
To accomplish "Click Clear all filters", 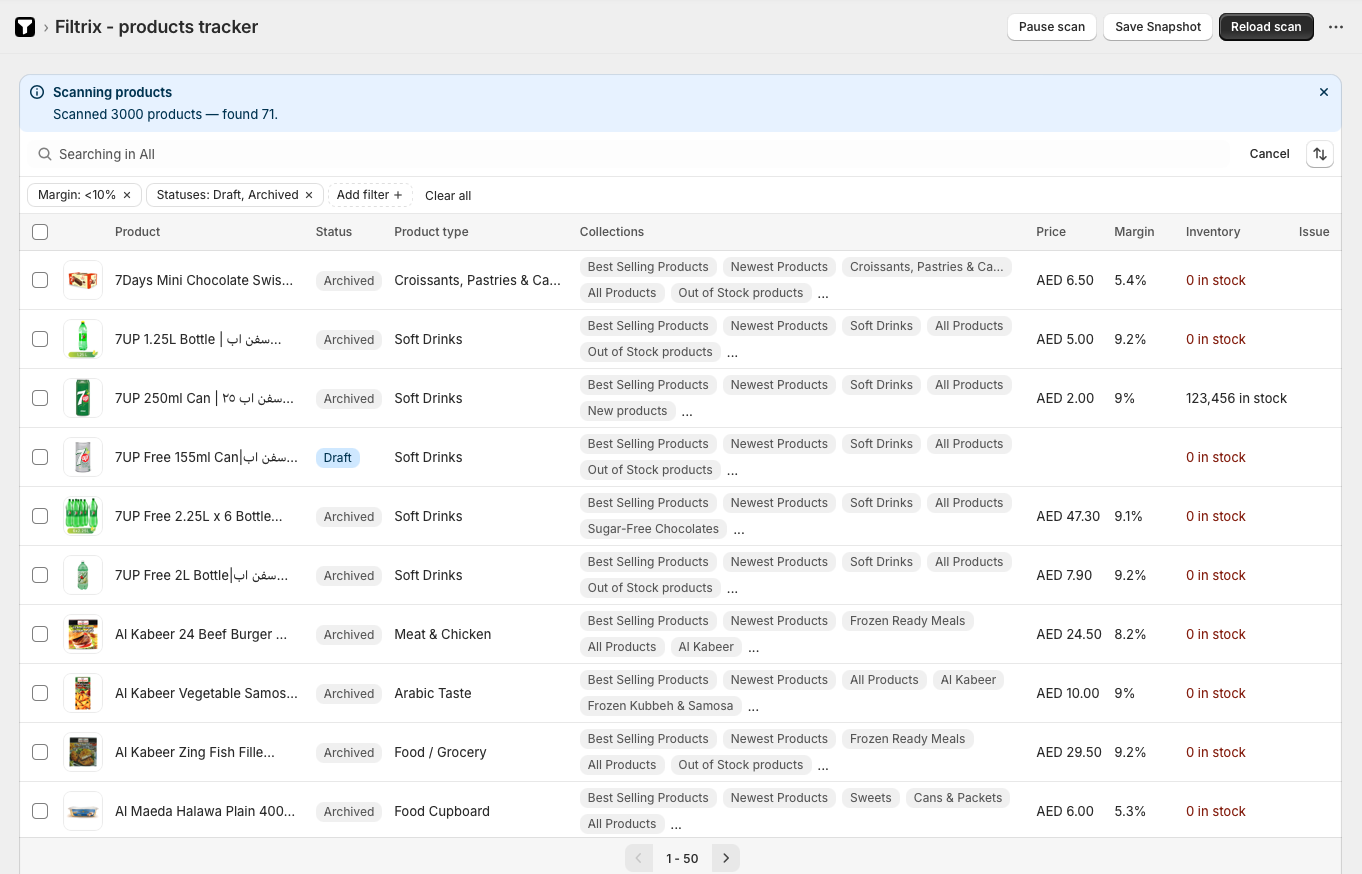I will pos(448,195).
